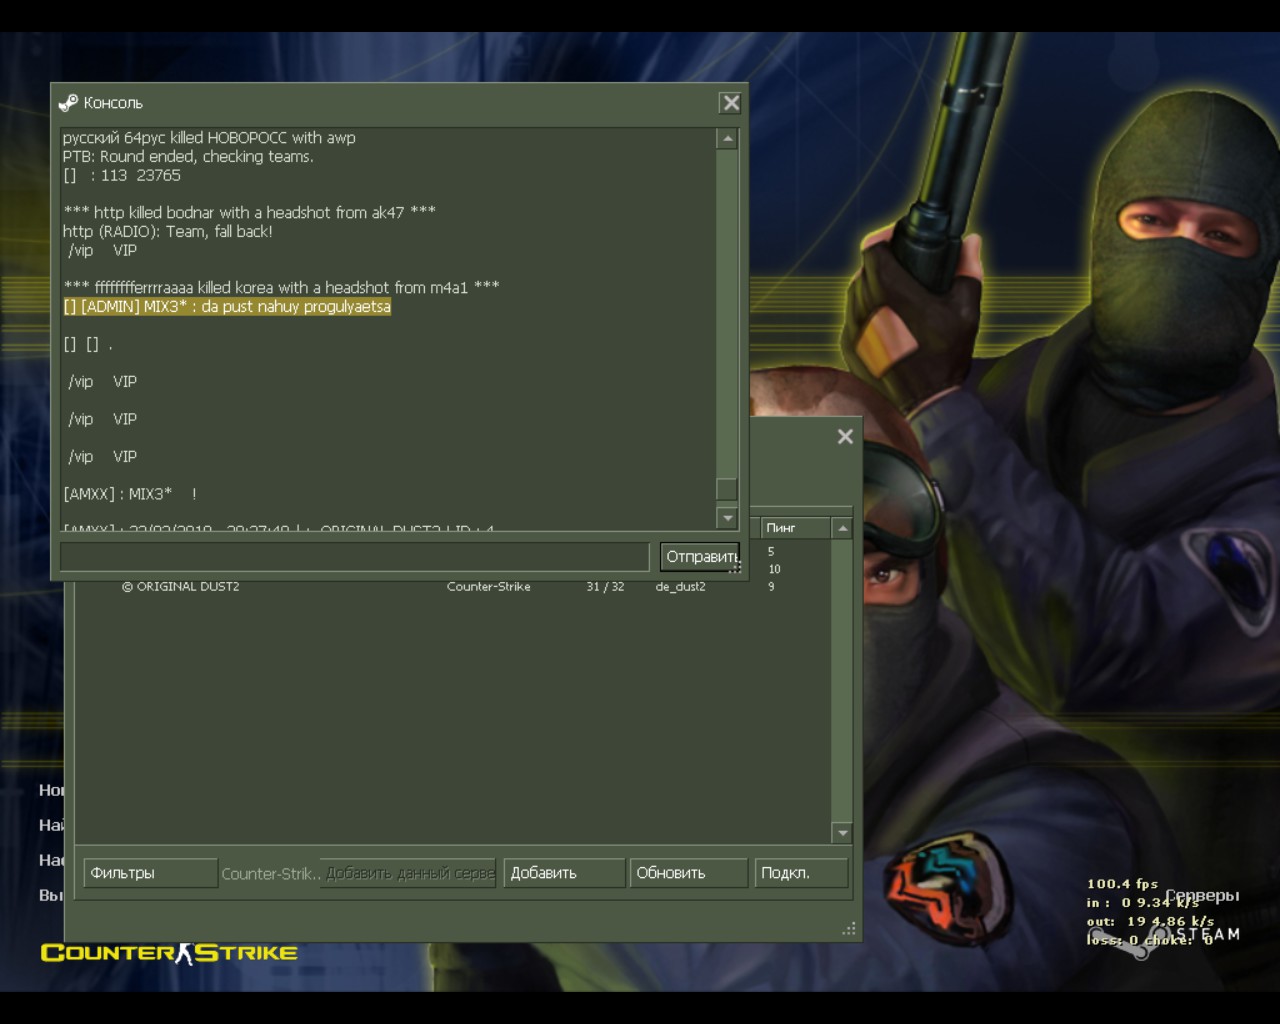The width and height of the screenshot is (1280, 1024).
Task: Click ping value 9 in server list
Action: tap(771, 587)
